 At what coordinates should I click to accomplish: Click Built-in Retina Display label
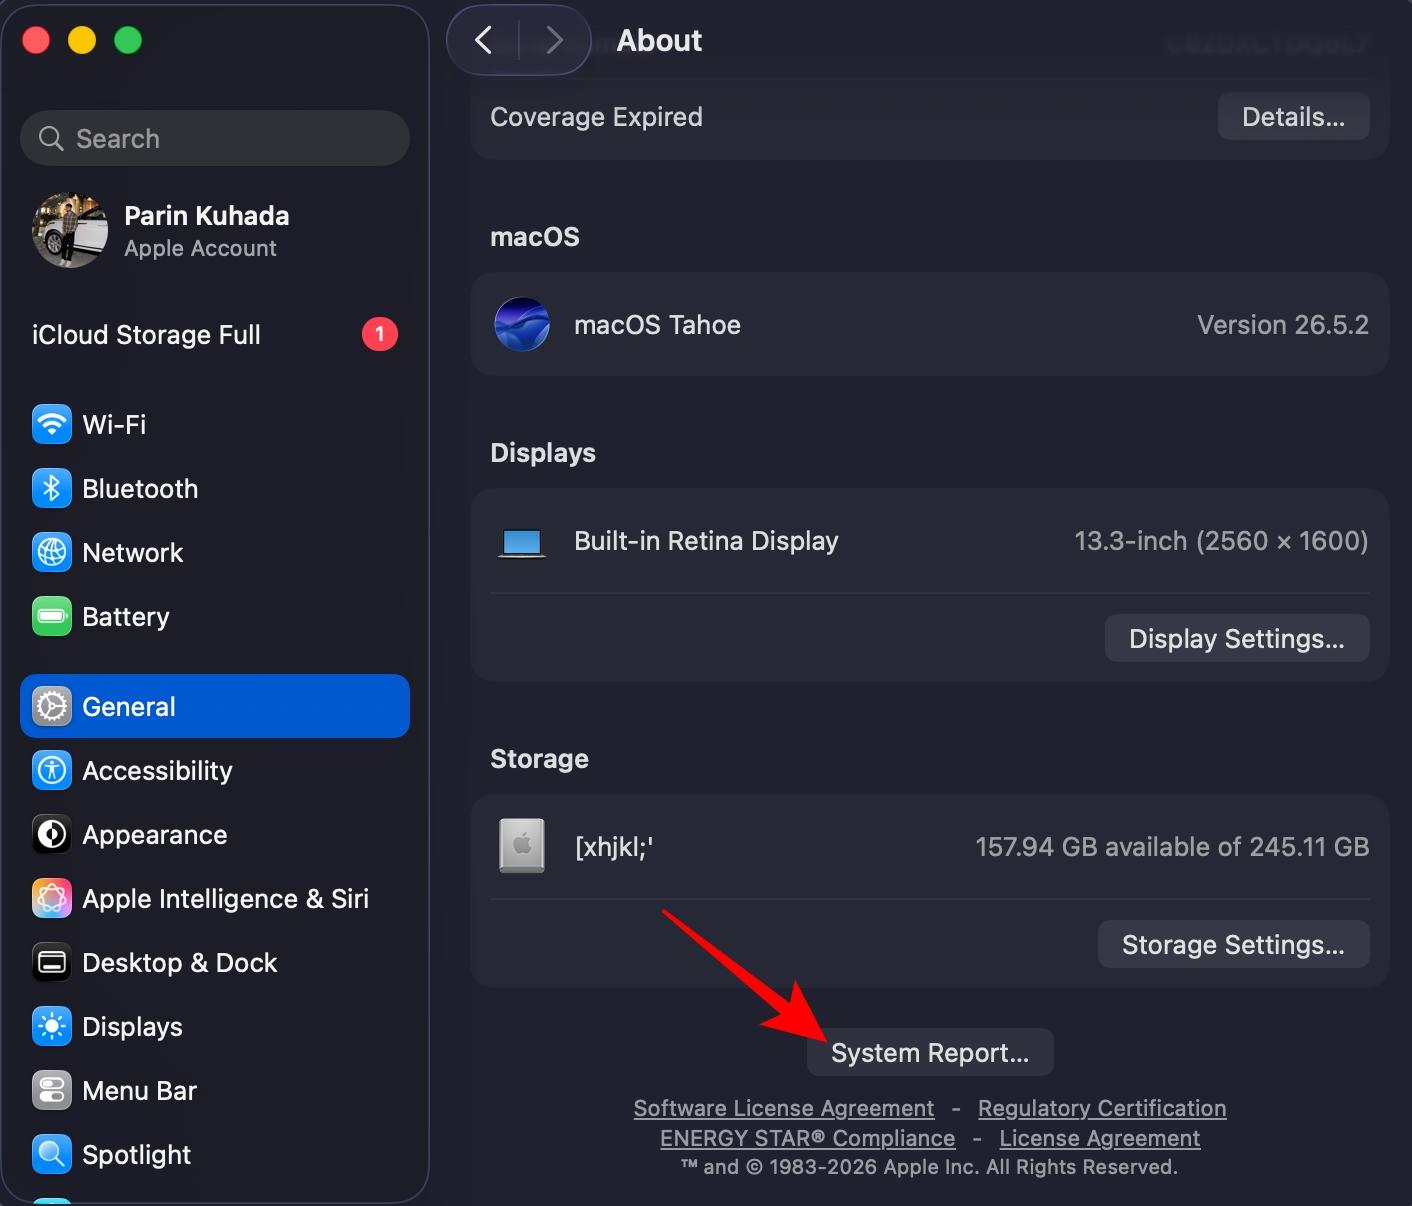(706, 541)
